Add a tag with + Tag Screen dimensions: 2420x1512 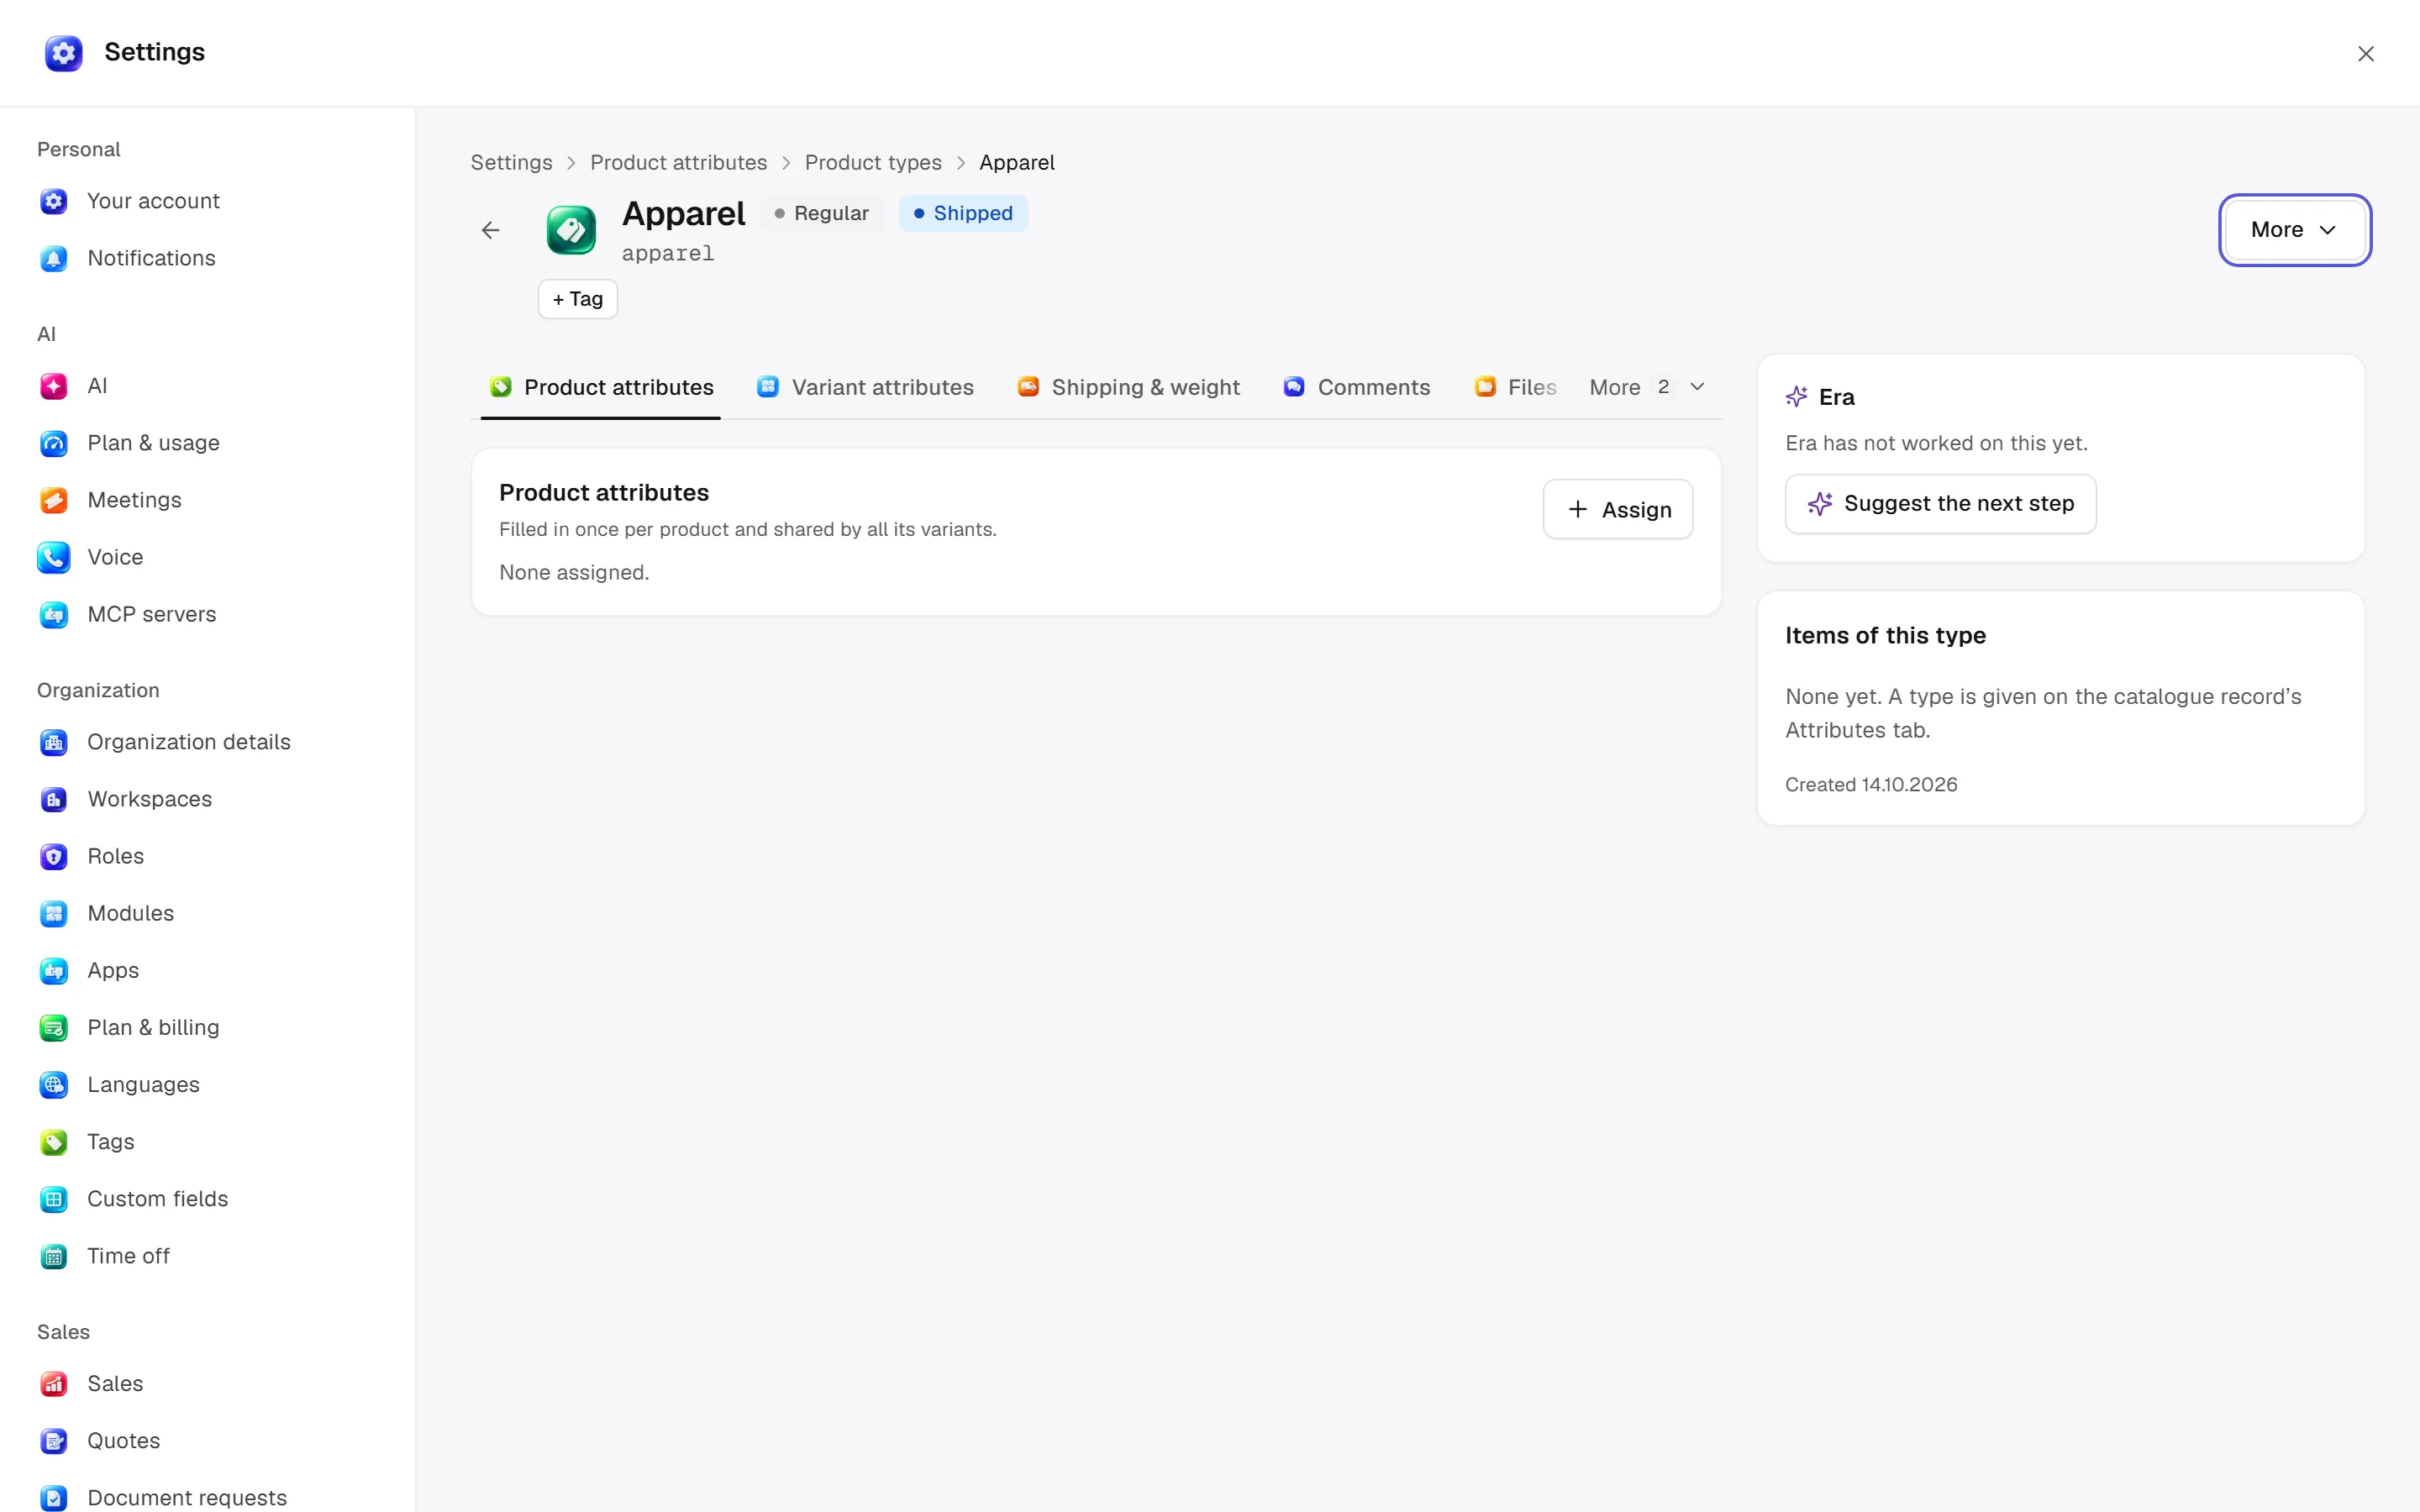578,299
